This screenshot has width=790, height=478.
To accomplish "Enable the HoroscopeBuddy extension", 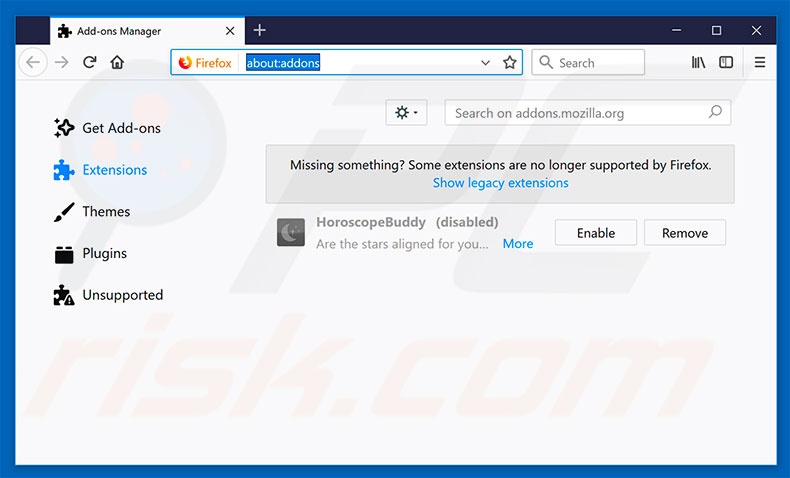I will [595, 233].
